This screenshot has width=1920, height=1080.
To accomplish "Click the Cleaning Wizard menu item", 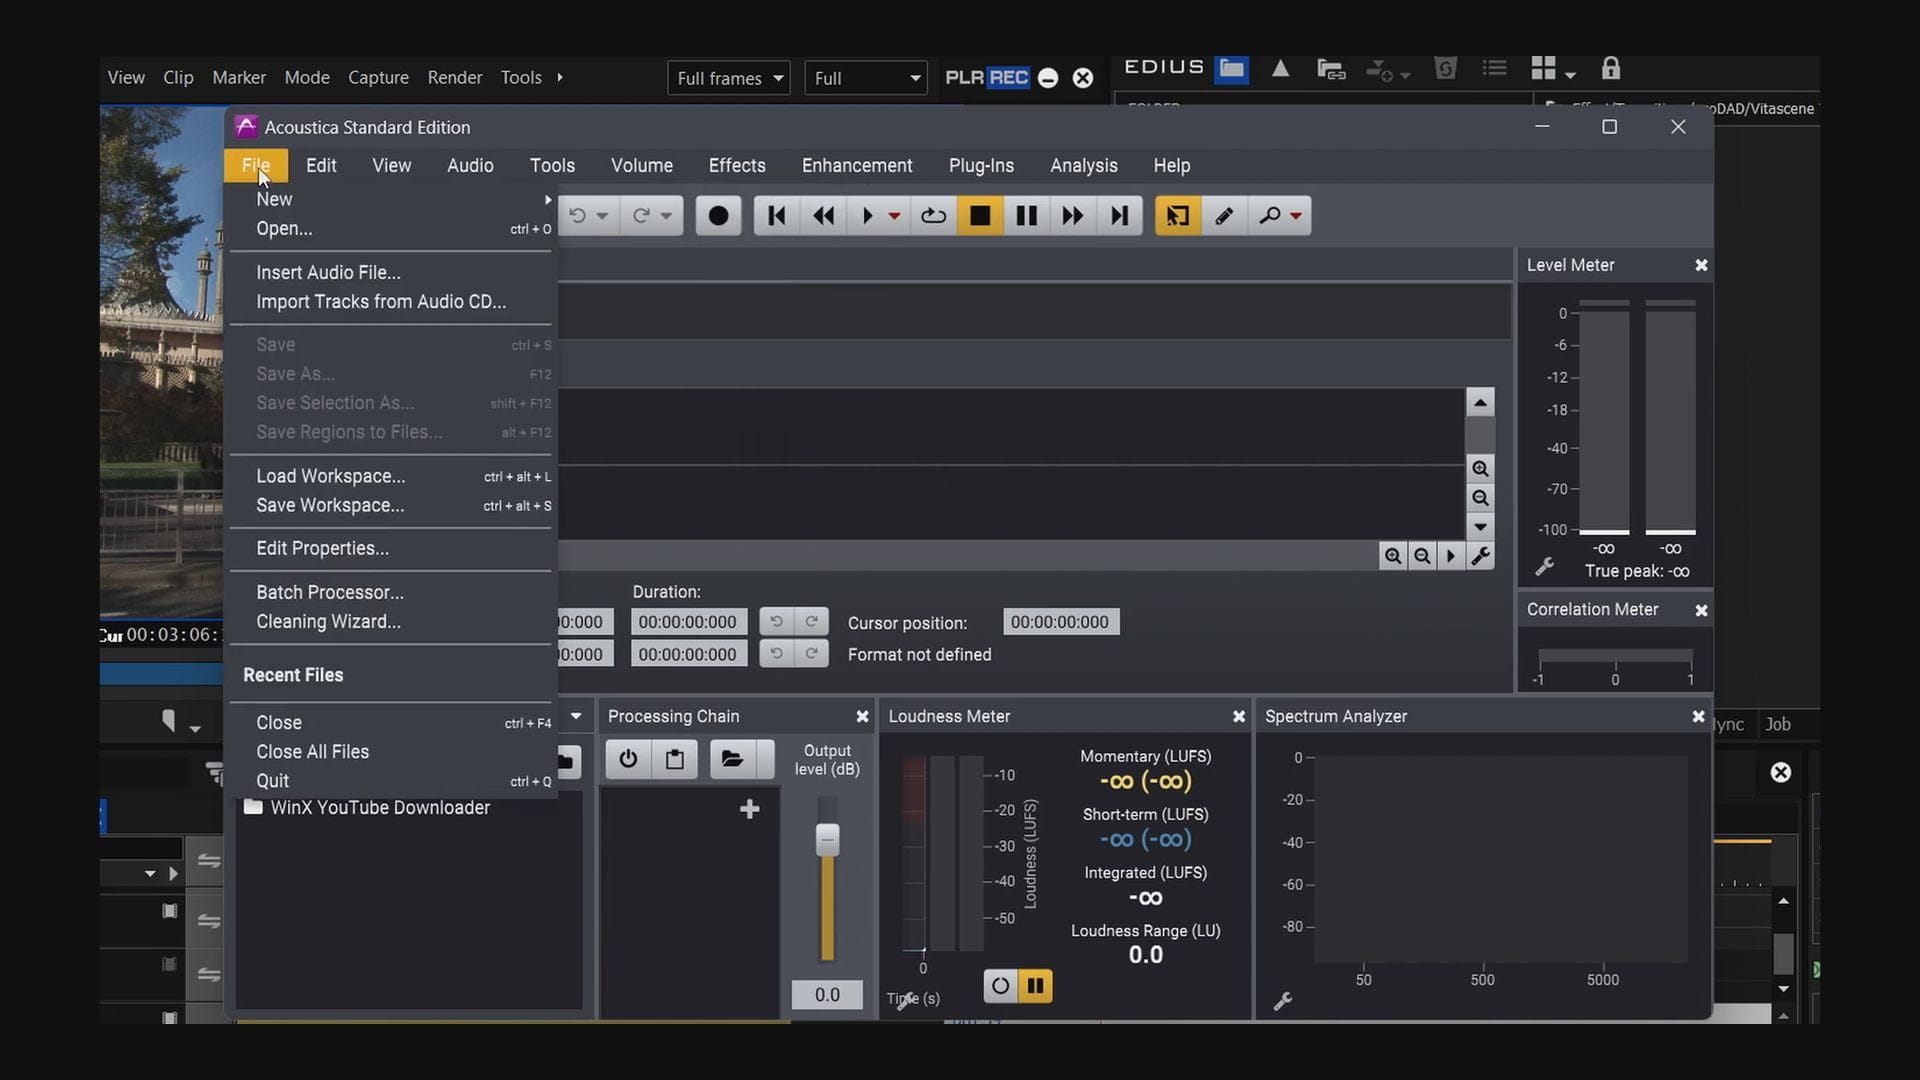I will (328, 621).
